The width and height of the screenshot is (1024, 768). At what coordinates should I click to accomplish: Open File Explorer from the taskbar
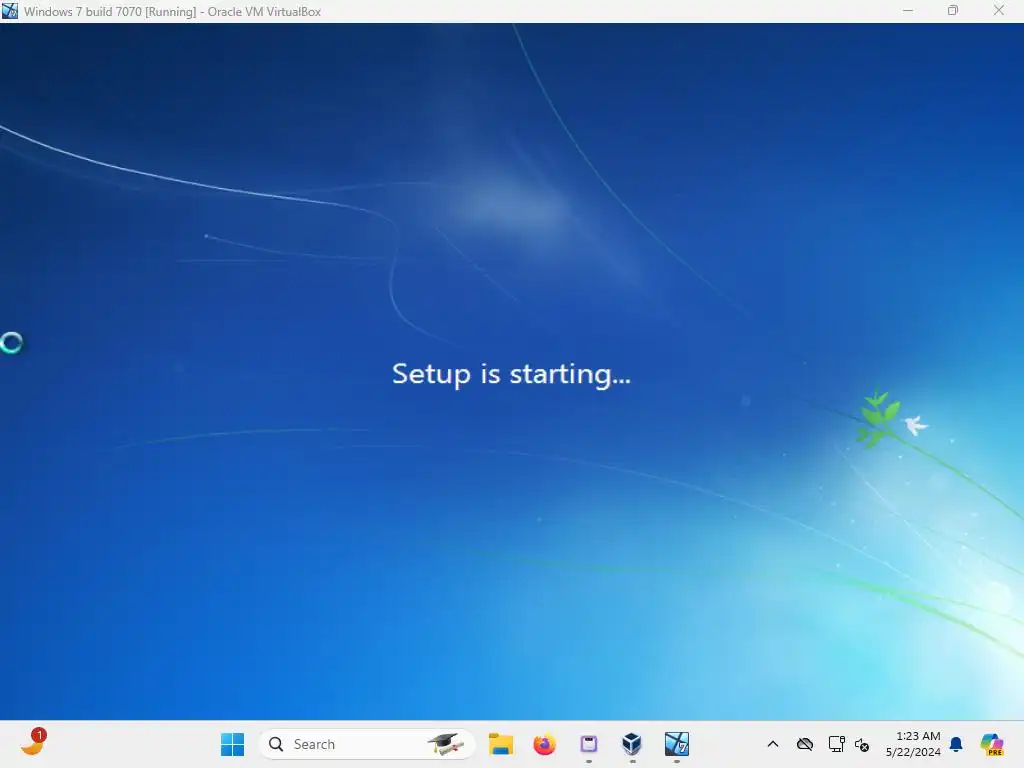click(501, 744)
